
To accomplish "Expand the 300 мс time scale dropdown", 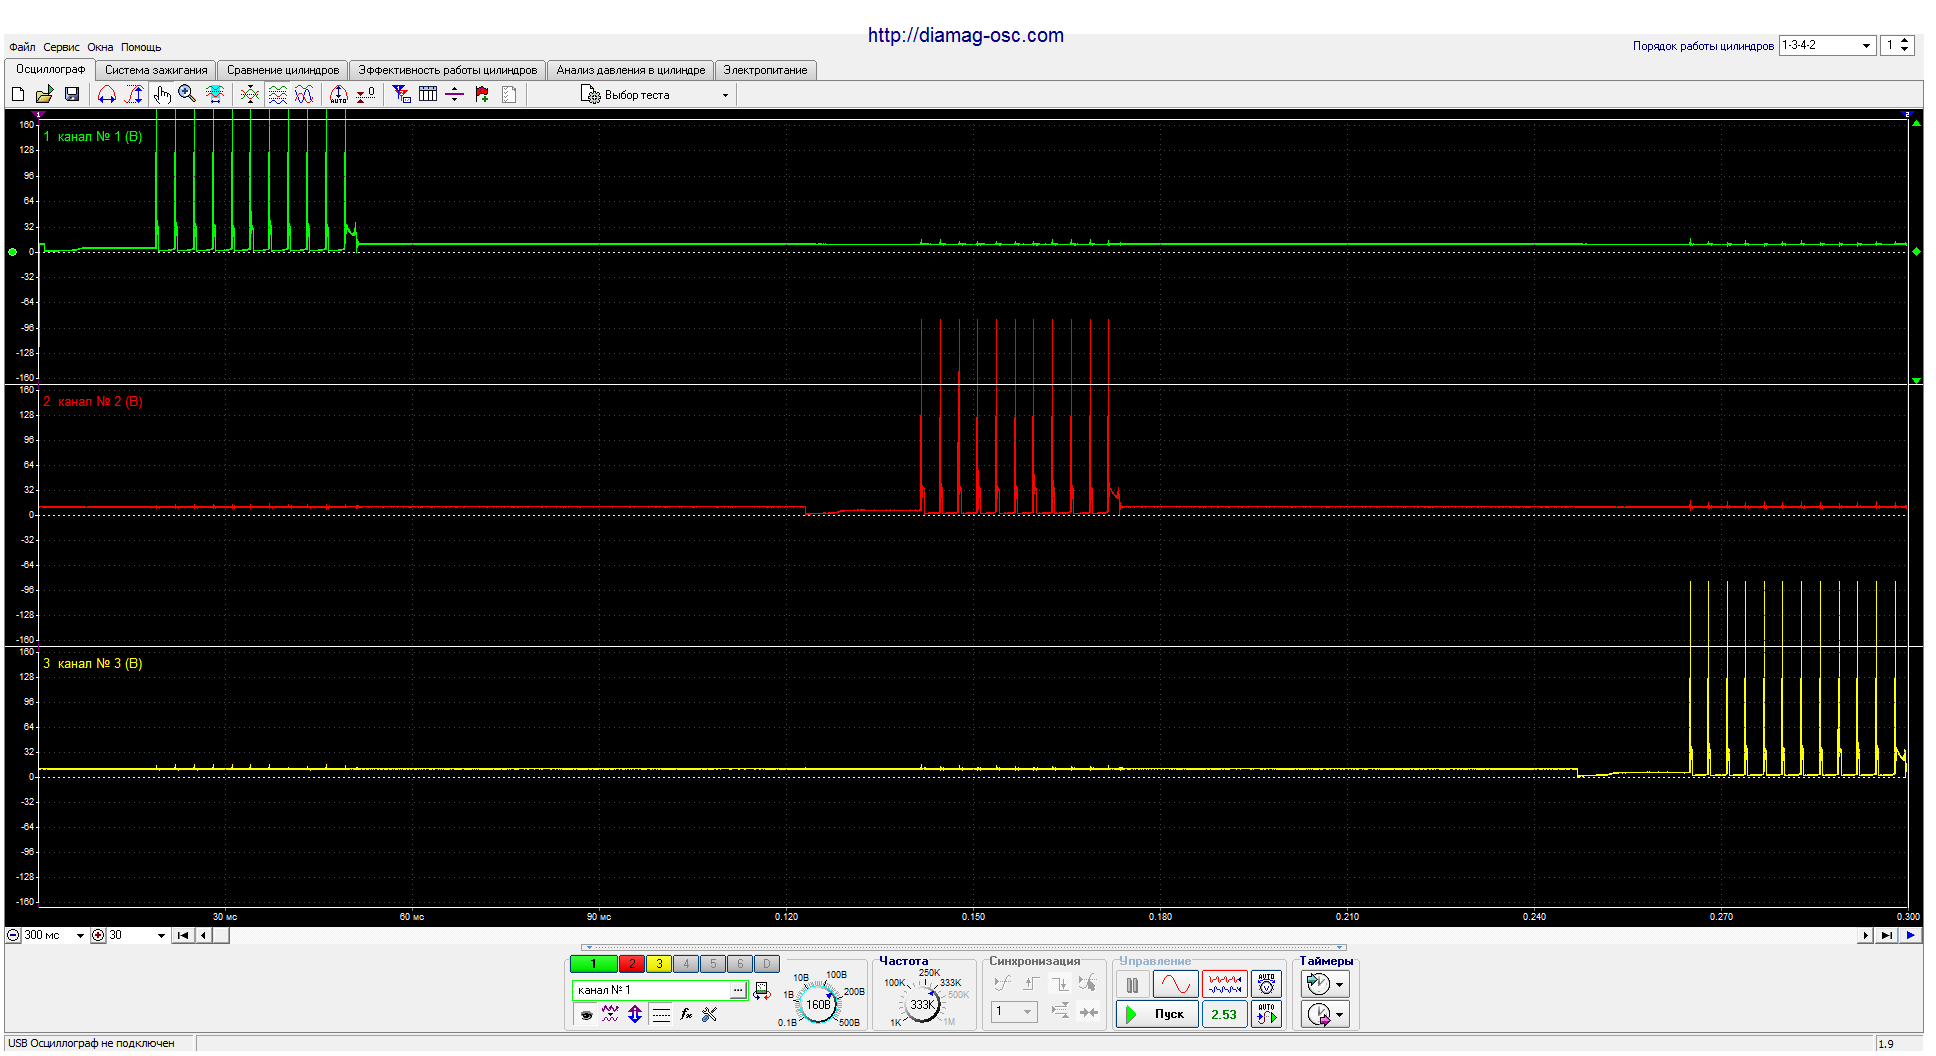I will click(x=80, y=936).
